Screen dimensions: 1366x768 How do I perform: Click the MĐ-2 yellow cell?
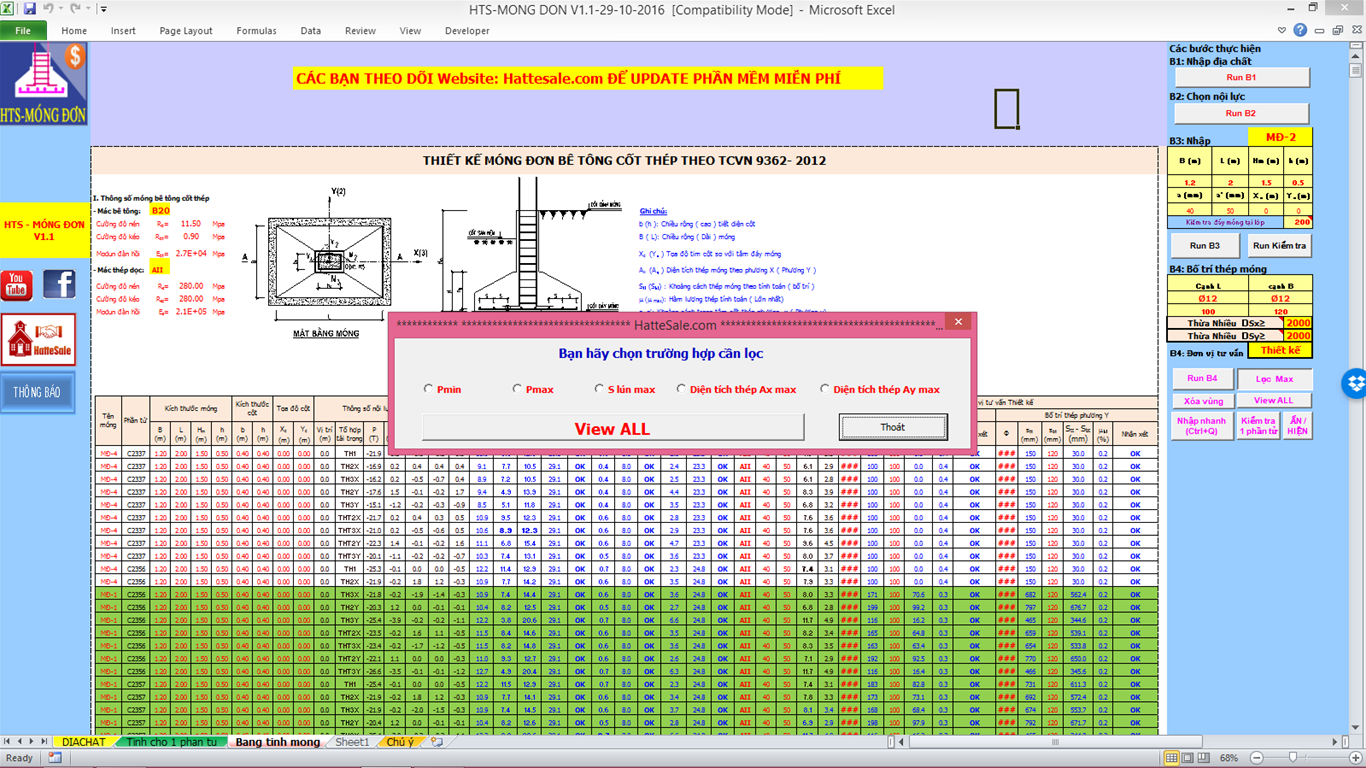coord(1280,137)
